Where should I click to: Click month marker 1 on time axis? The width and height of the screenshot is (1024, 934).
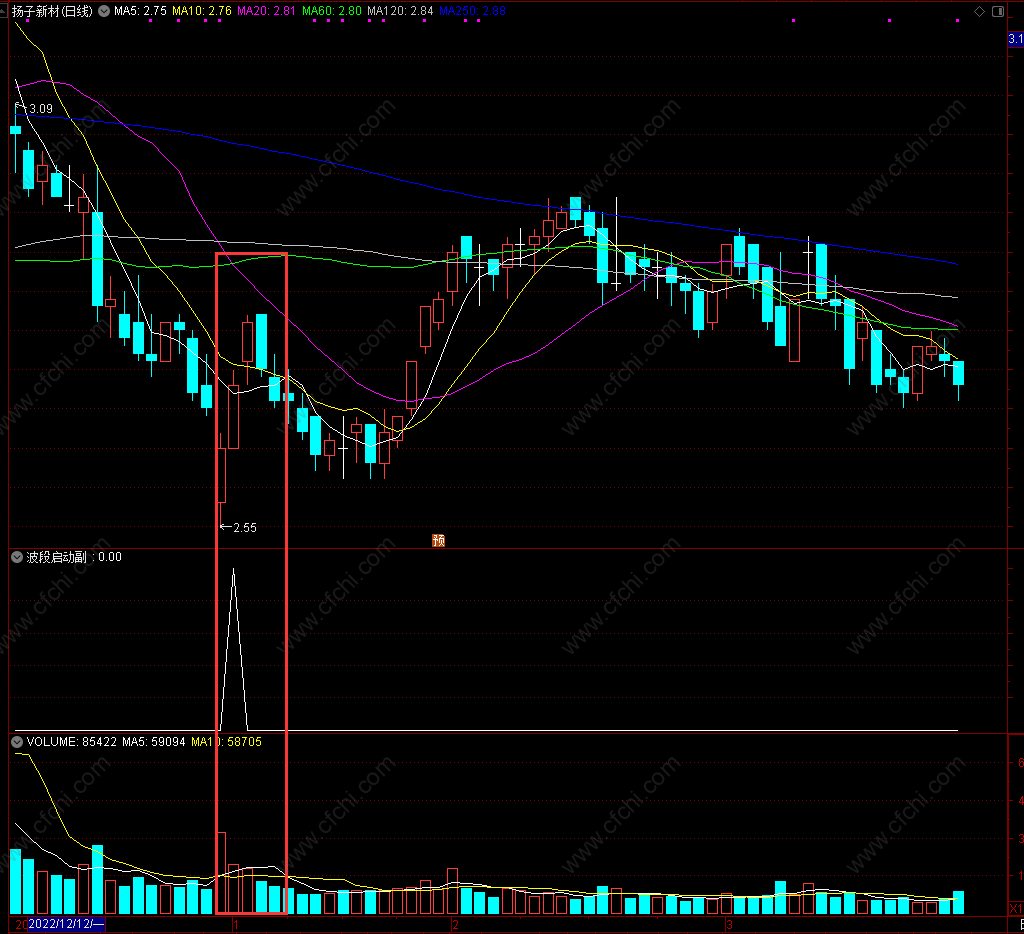coord(236,925)
